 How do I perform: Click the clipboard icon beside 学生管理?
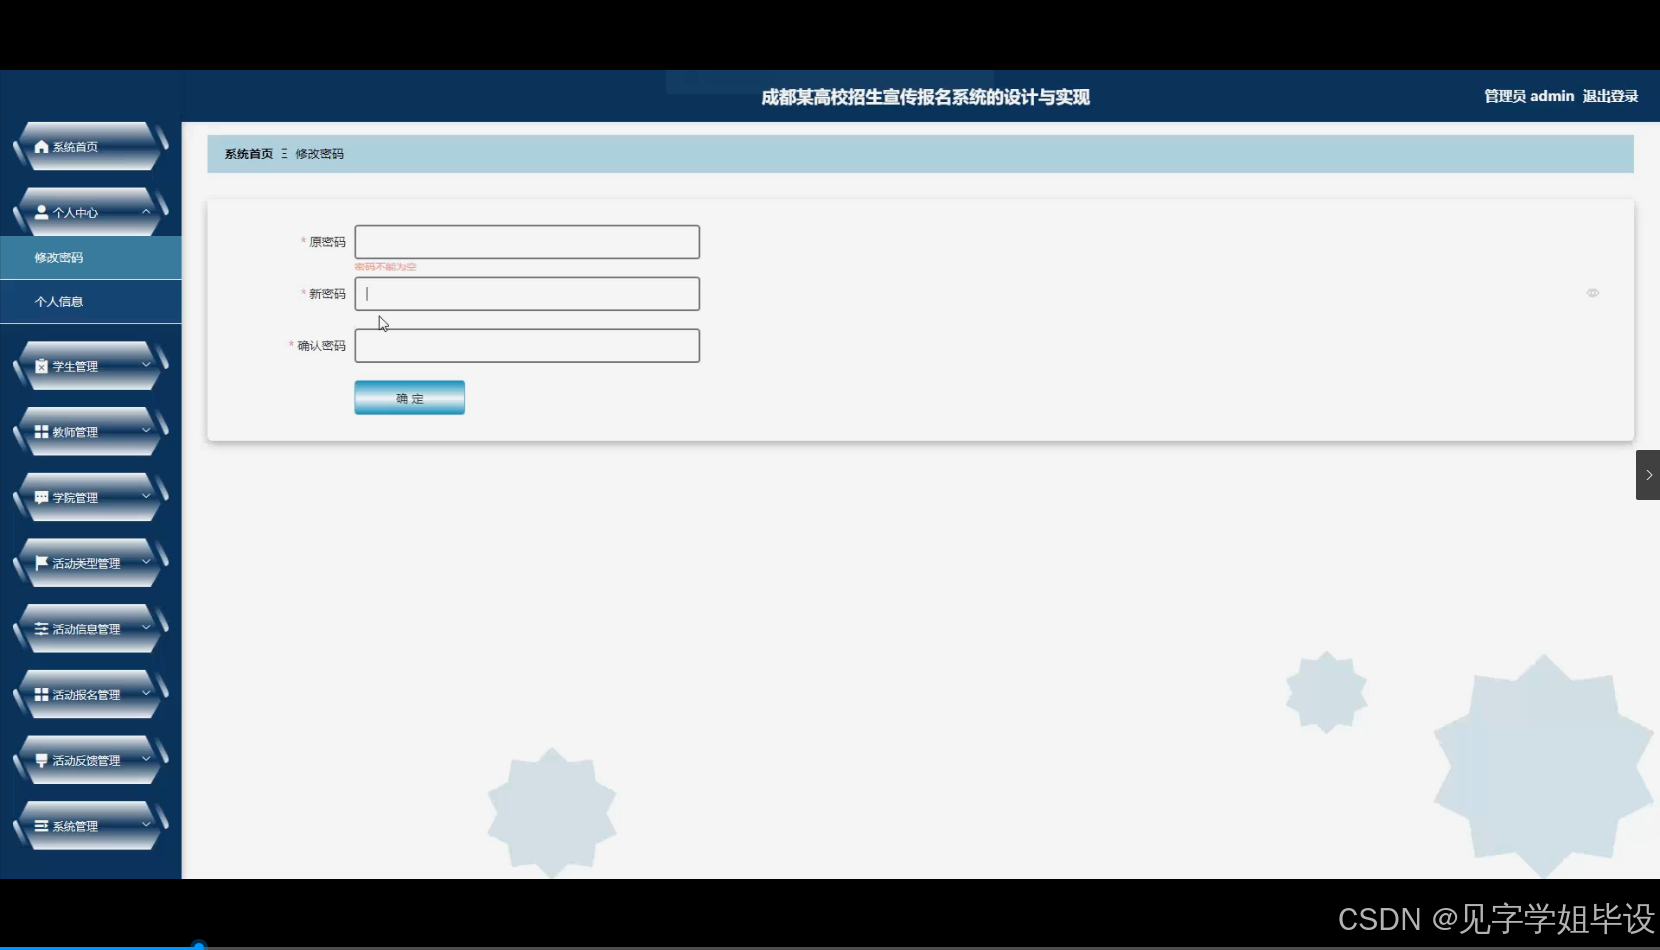pyautogui.click(x=41, y=366)
